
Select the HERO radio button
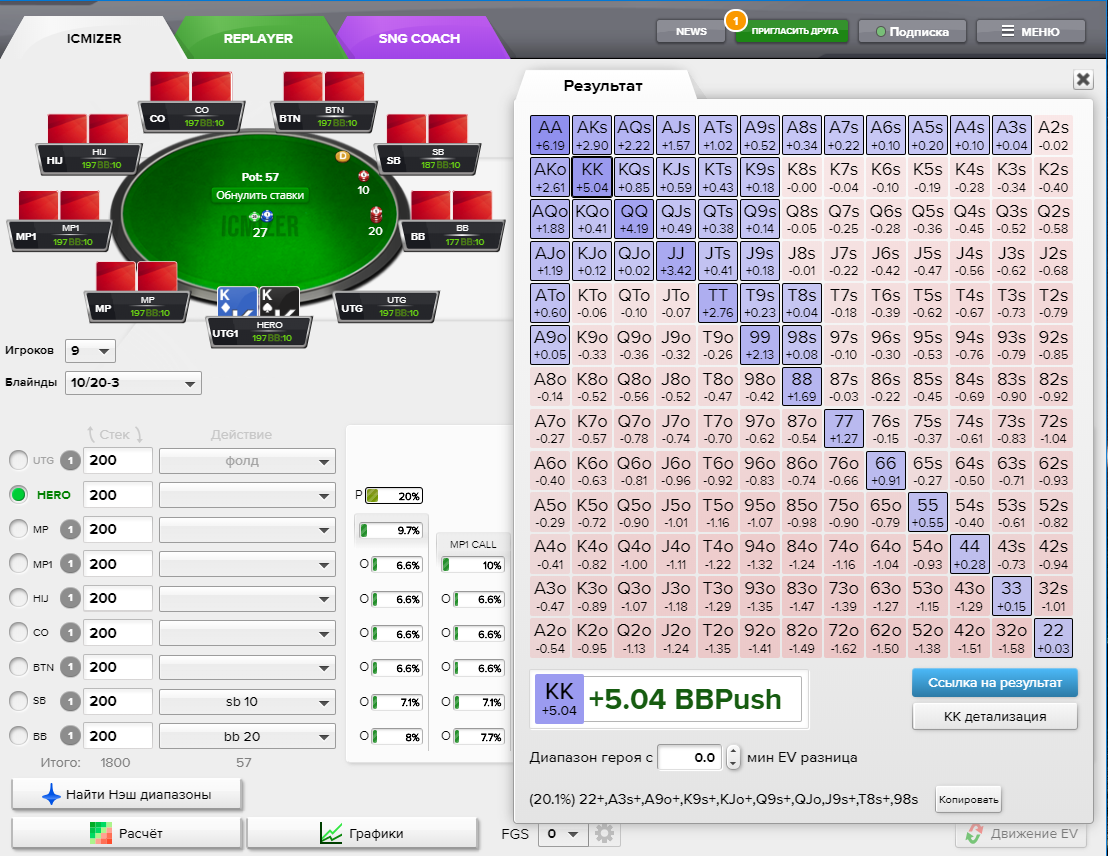click(18, 495)
